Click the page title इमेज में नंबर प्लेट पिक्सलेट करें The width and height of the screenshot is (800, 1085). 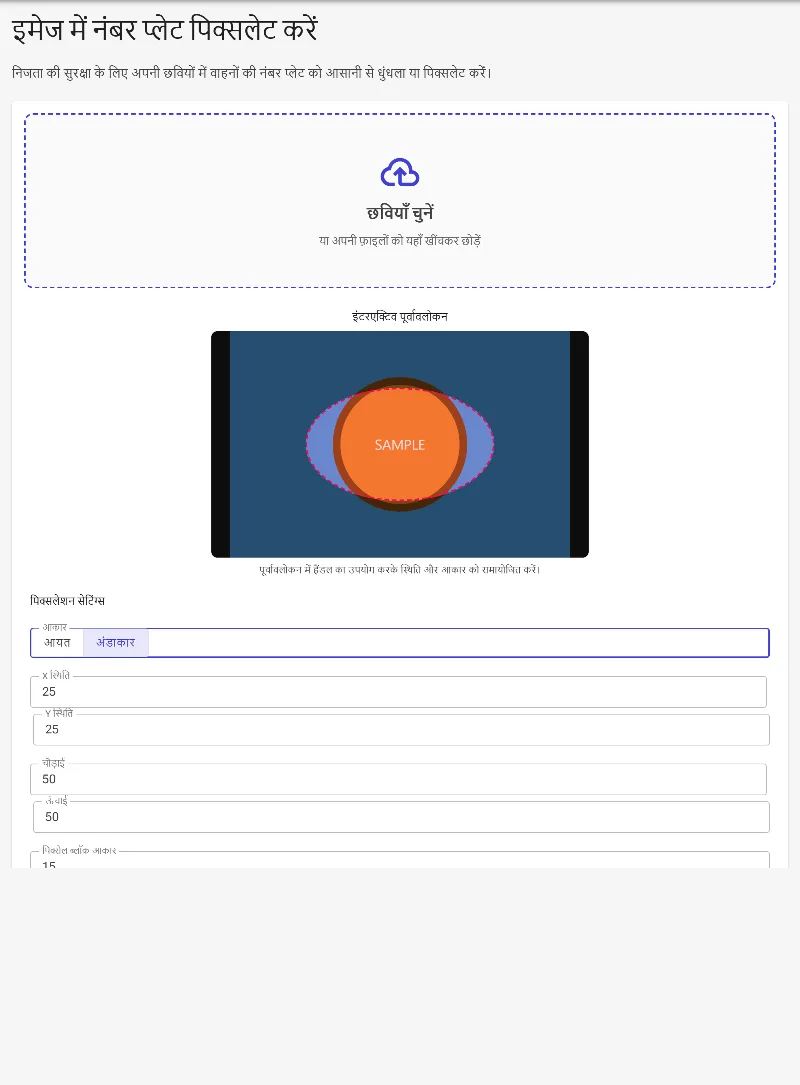[165, 30]
